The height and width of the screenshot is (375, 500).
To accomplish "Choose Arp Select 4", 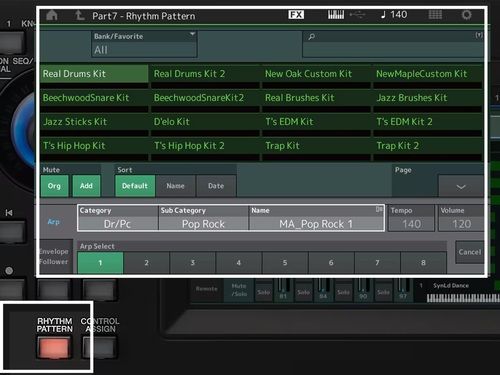I will pos(239,263).
